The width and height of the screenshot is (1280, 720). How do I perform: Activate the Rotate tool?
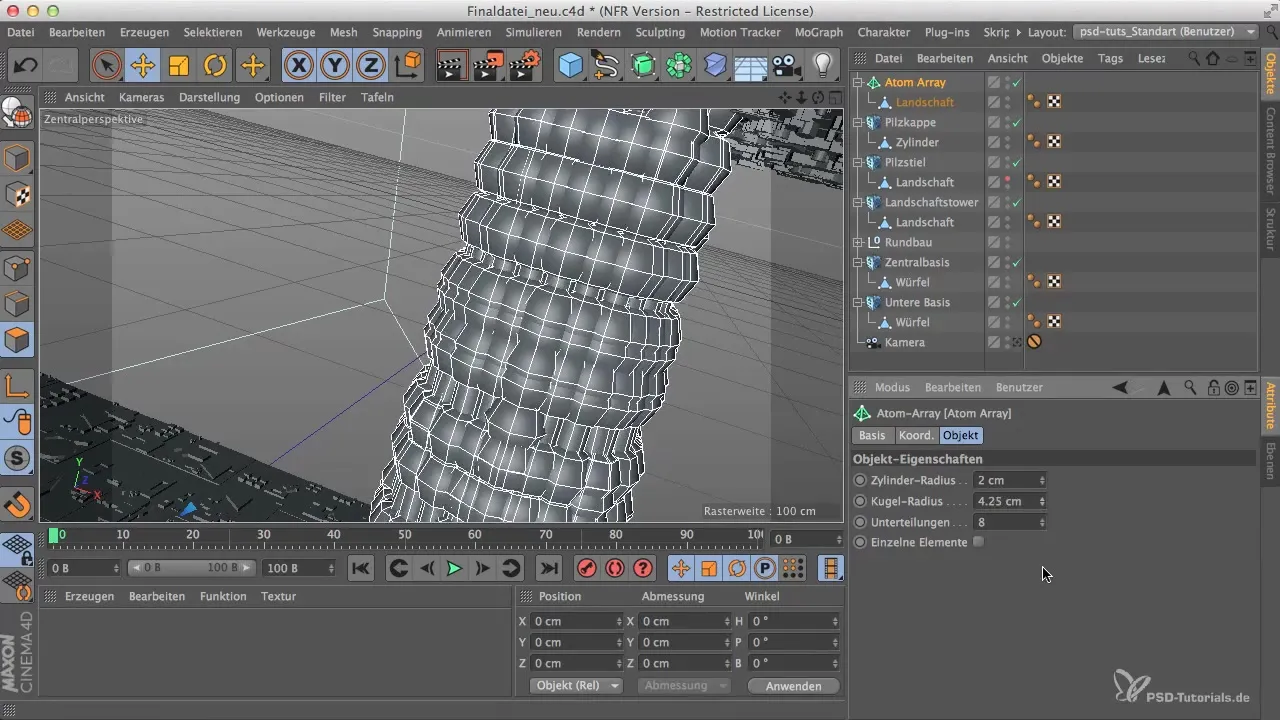point(215,66)
